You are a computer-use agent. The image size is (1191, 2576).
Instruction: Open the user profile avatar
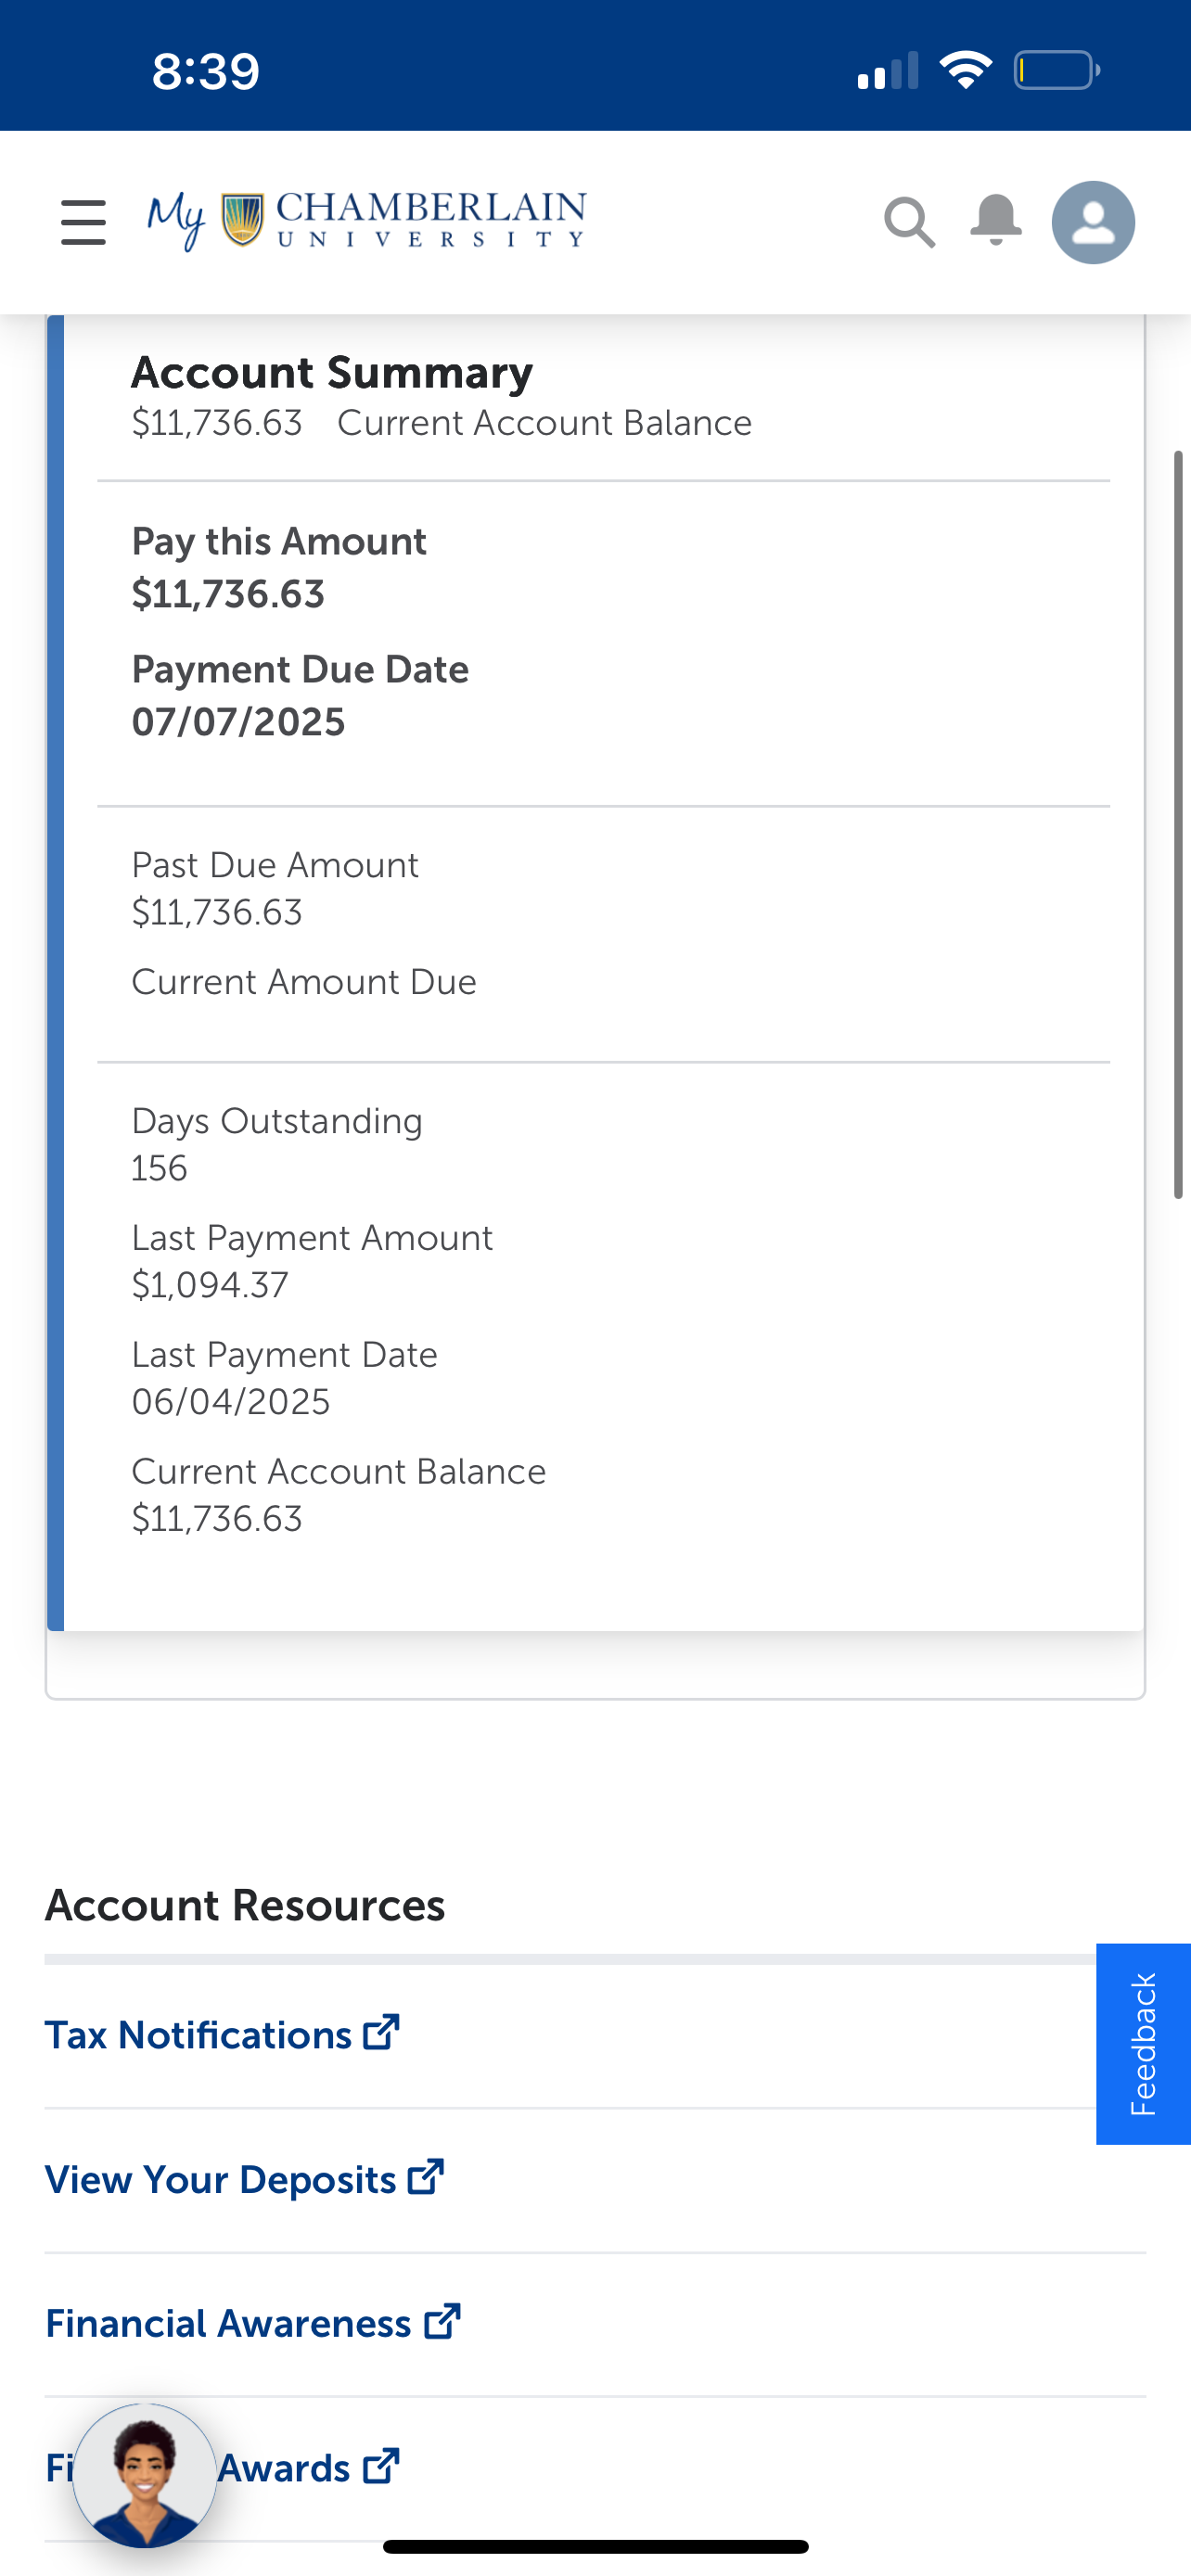tap(1093, 222)
